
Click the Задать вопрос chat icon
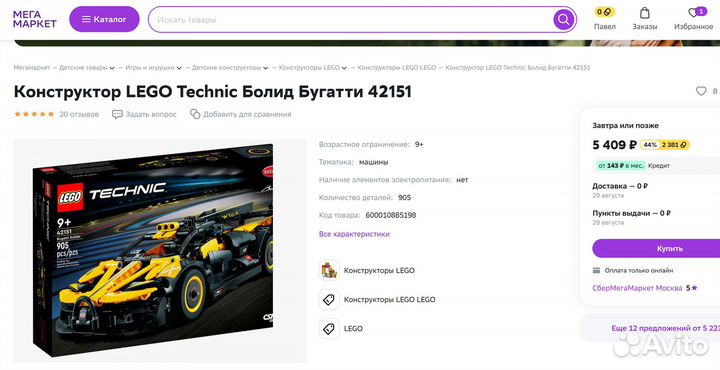[x=117, y=114]
